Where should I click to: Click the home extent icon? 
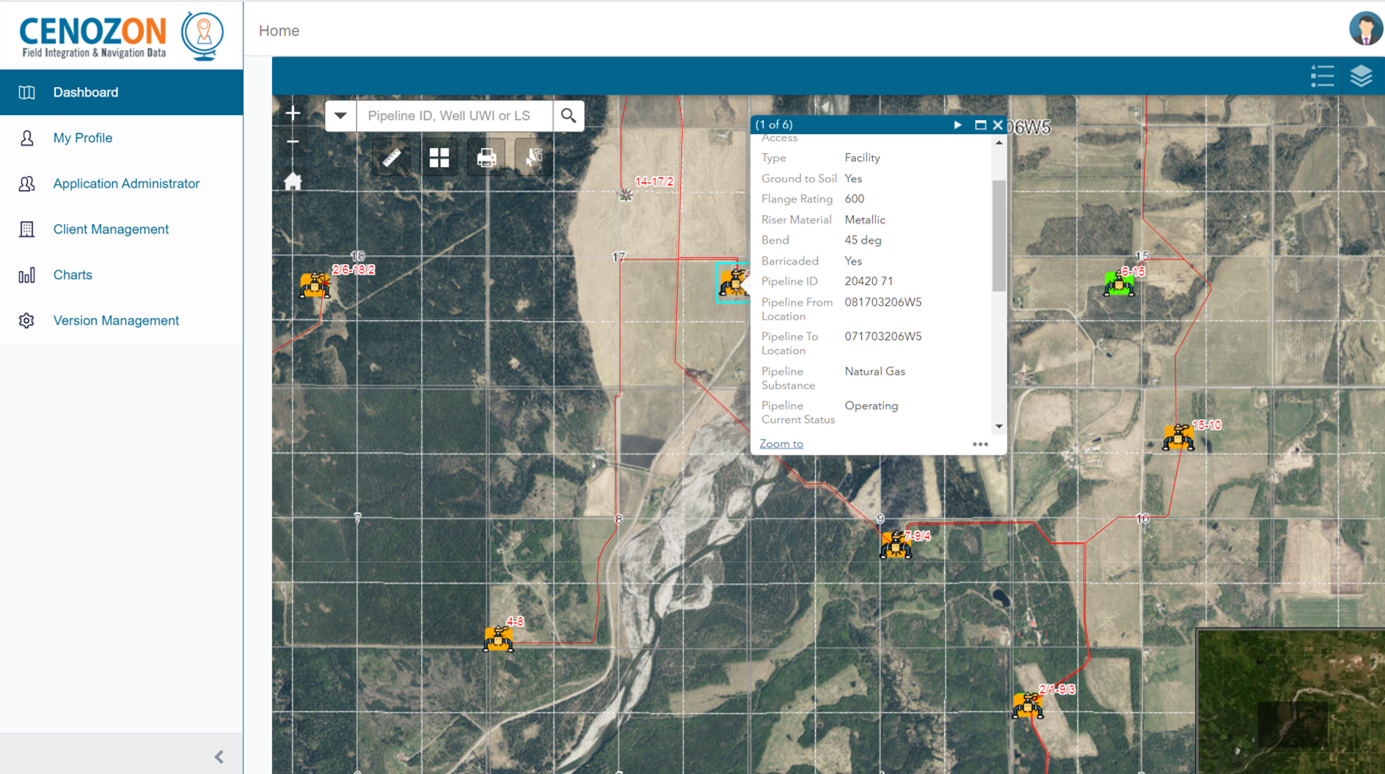click(x=293, y=181)
